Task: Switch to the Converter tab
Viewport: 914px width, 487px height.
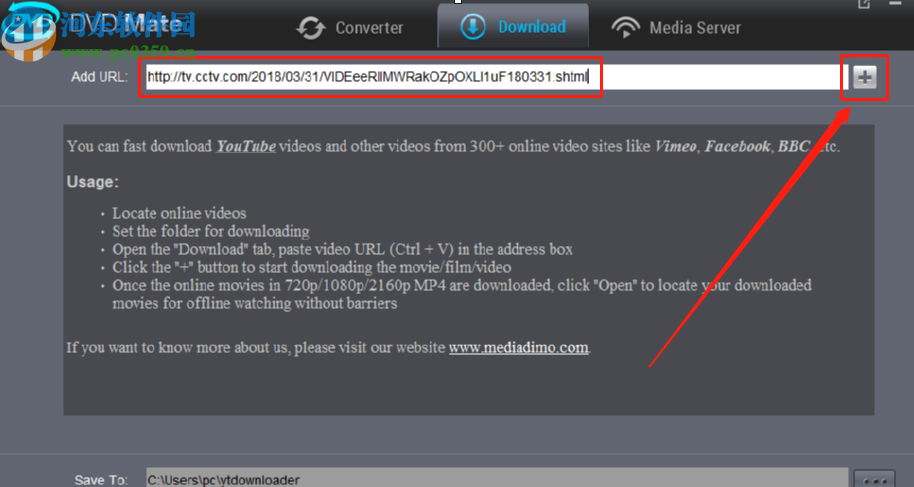Action: (x=350, y=27)
